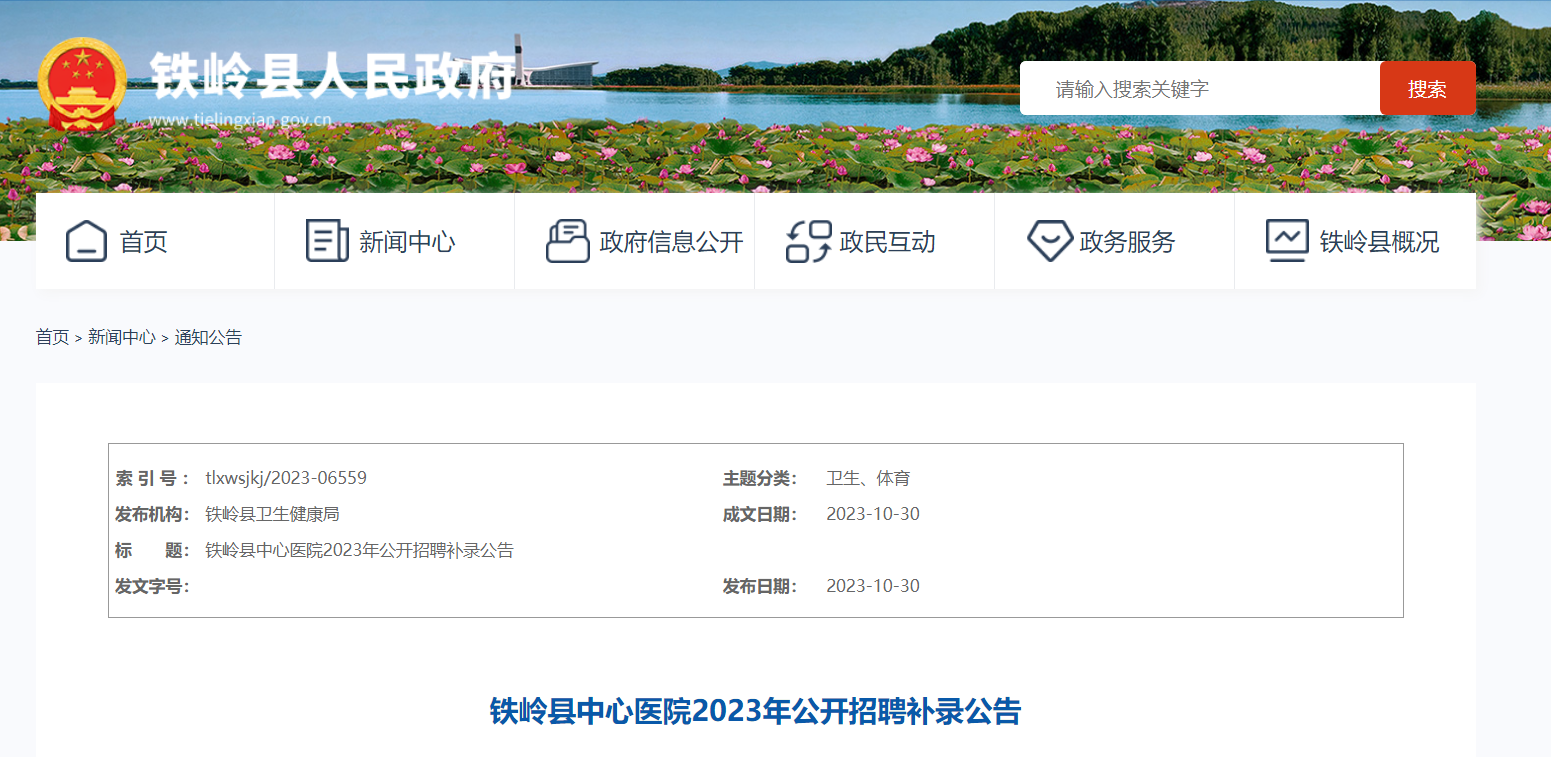
Task: Click the www.tielingxian.gov.cn address text
Action: [240, 121]
